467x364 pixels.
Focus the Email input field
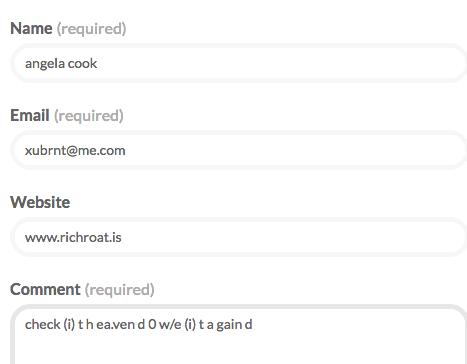[x=239, y=150]
